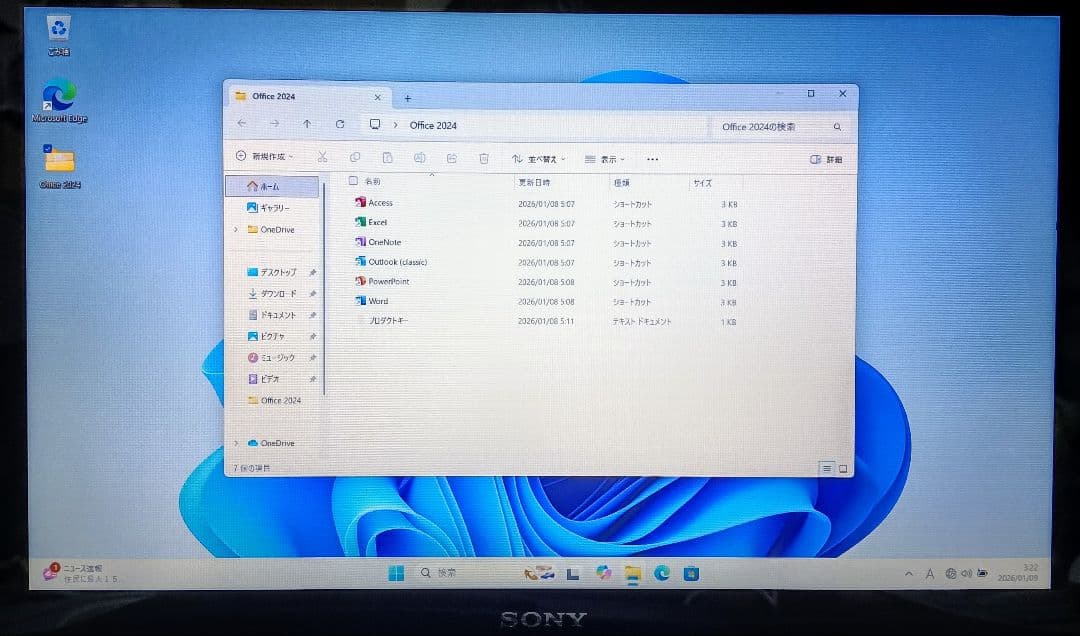Navigate up with the up arrow button

(307, 124)
